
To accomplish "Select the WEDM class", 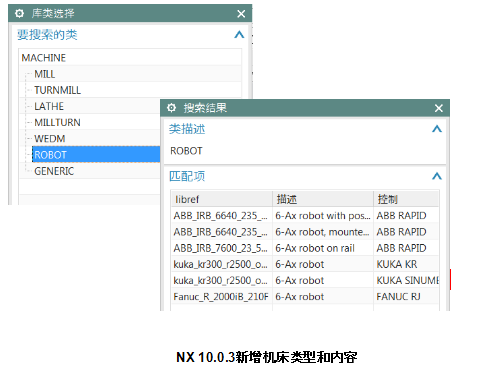I will [x=50, y=139].
